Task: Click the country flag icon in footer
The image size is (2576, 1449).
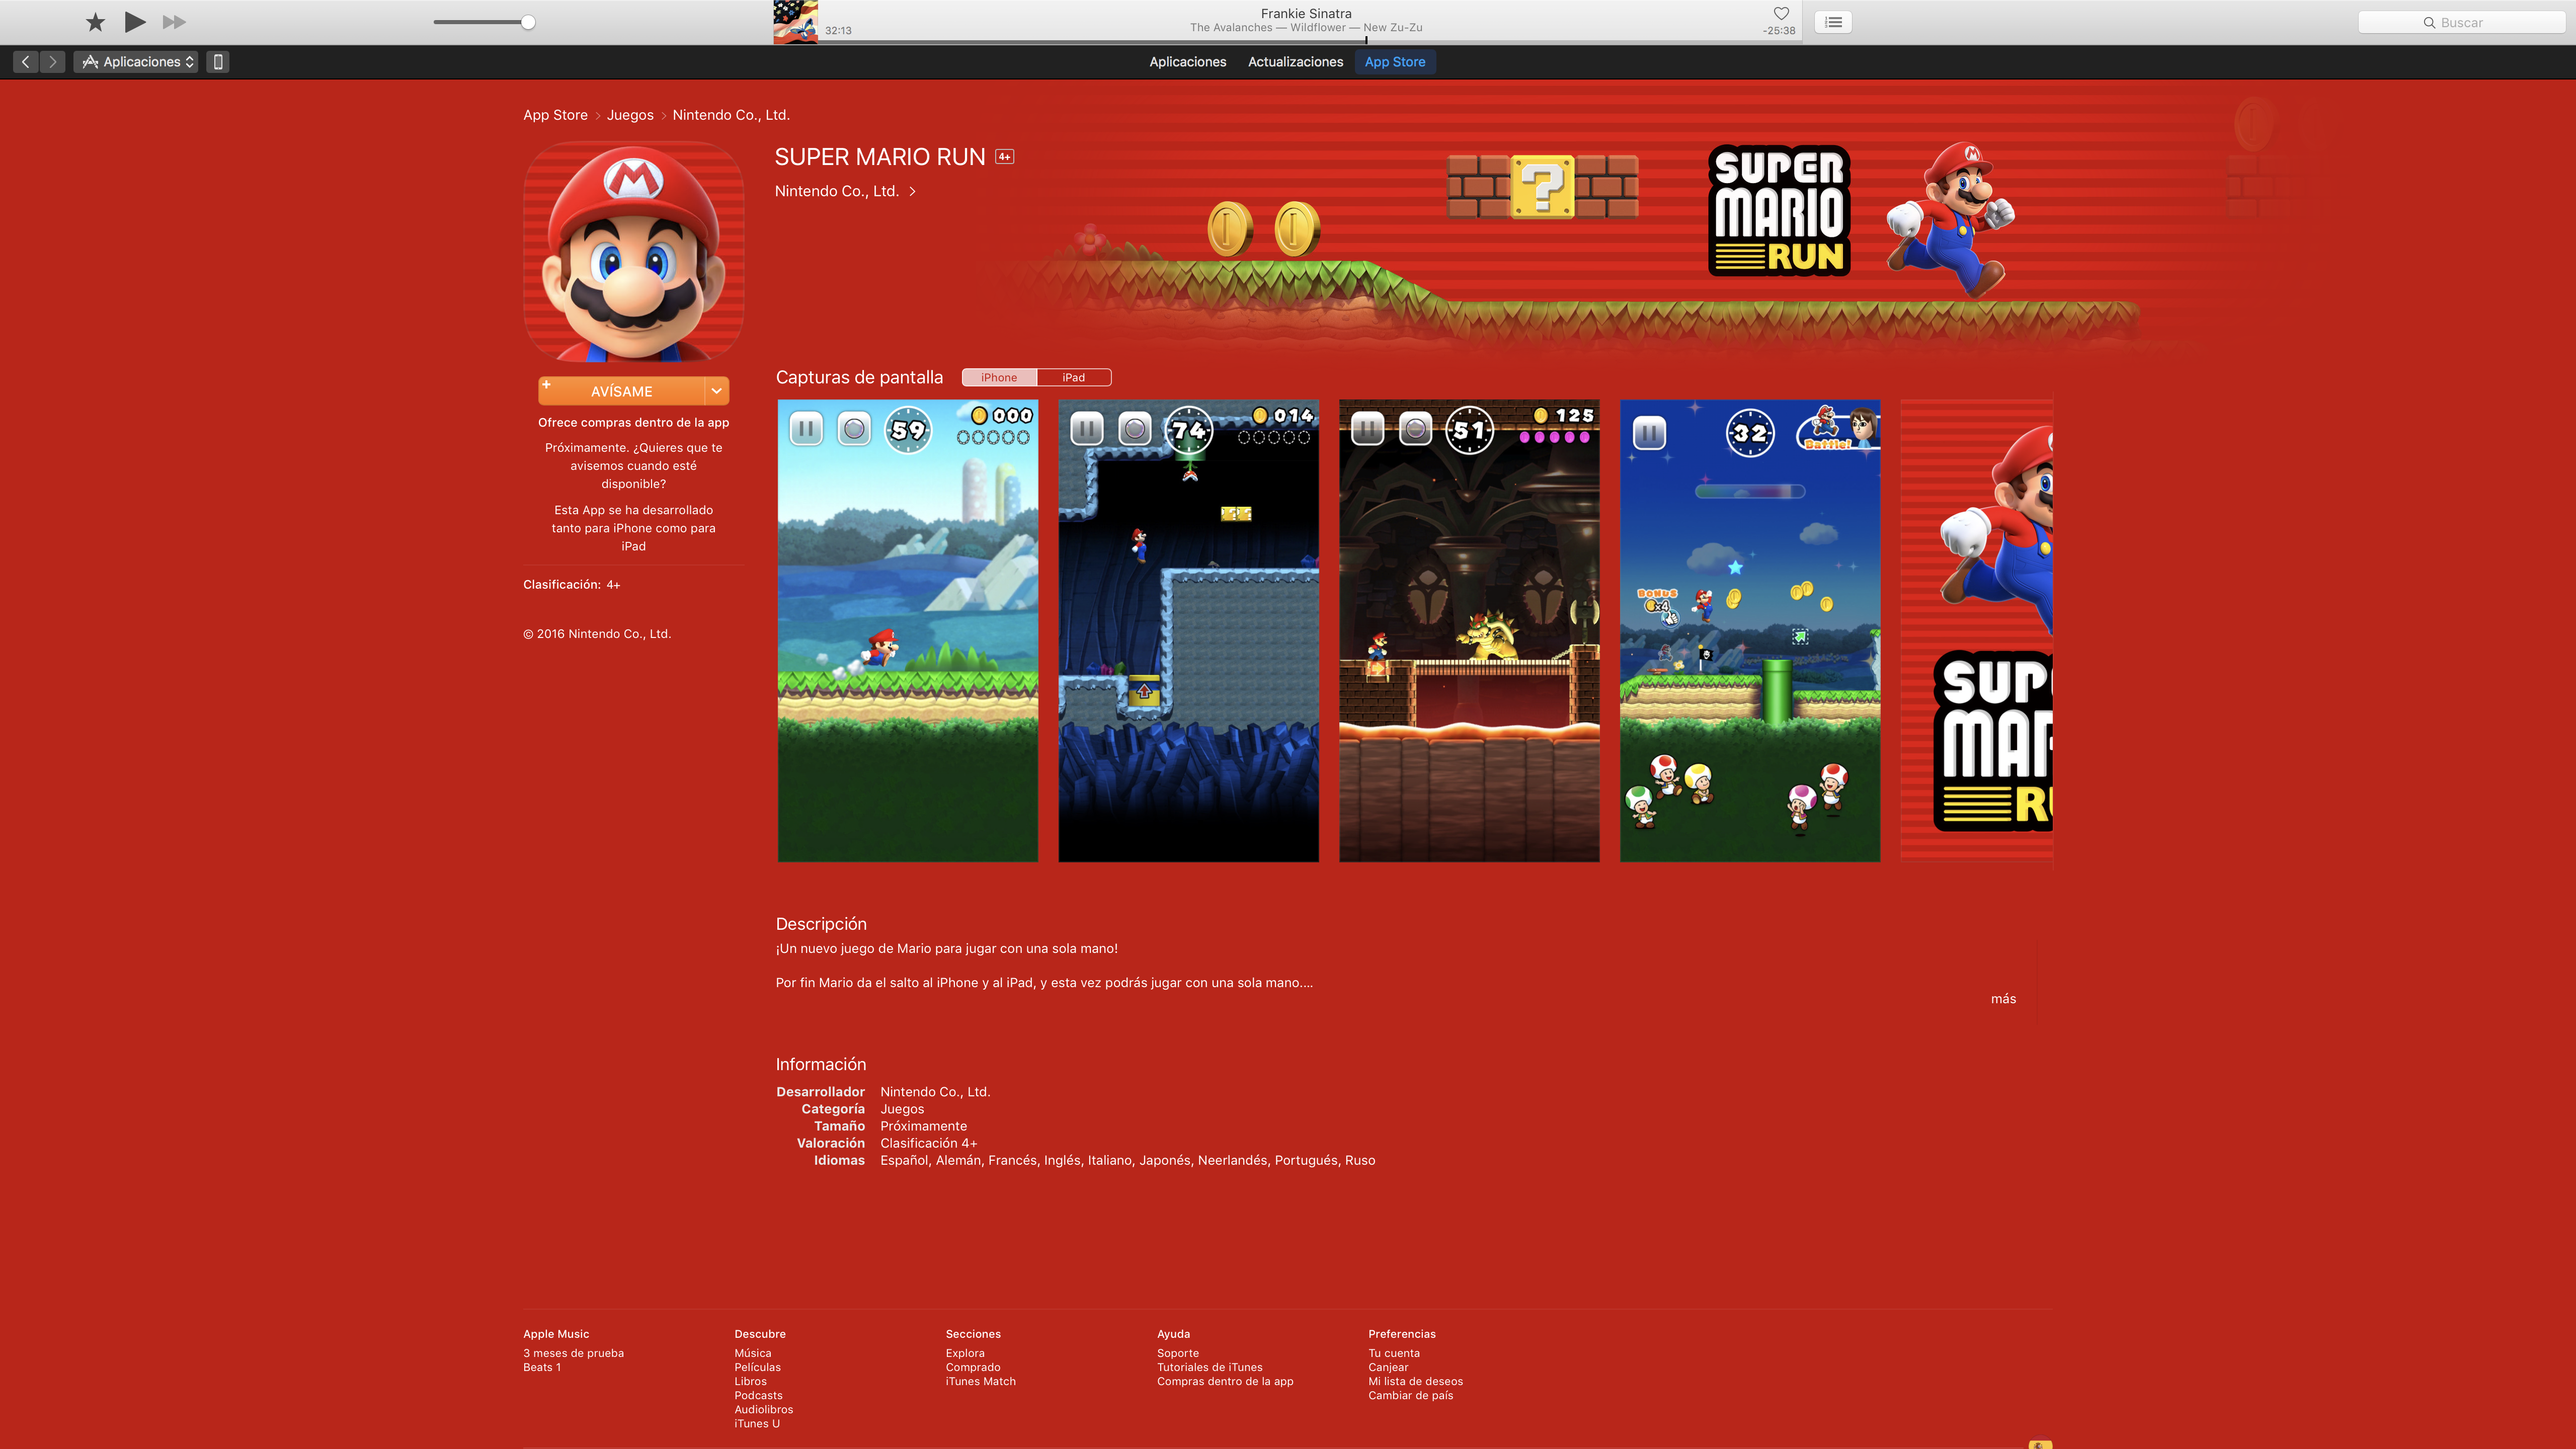Action: (x=2040, y=1444)
